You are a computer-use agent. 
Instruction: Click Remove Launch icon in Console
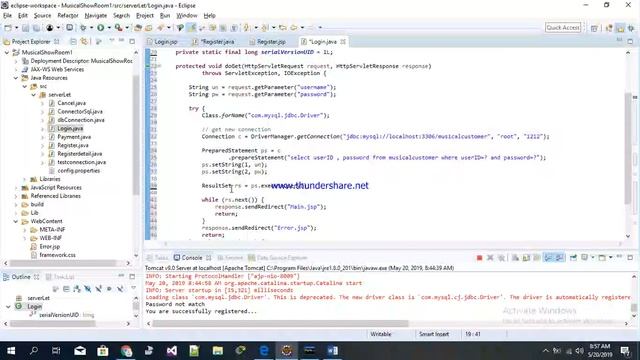[490, 258]
